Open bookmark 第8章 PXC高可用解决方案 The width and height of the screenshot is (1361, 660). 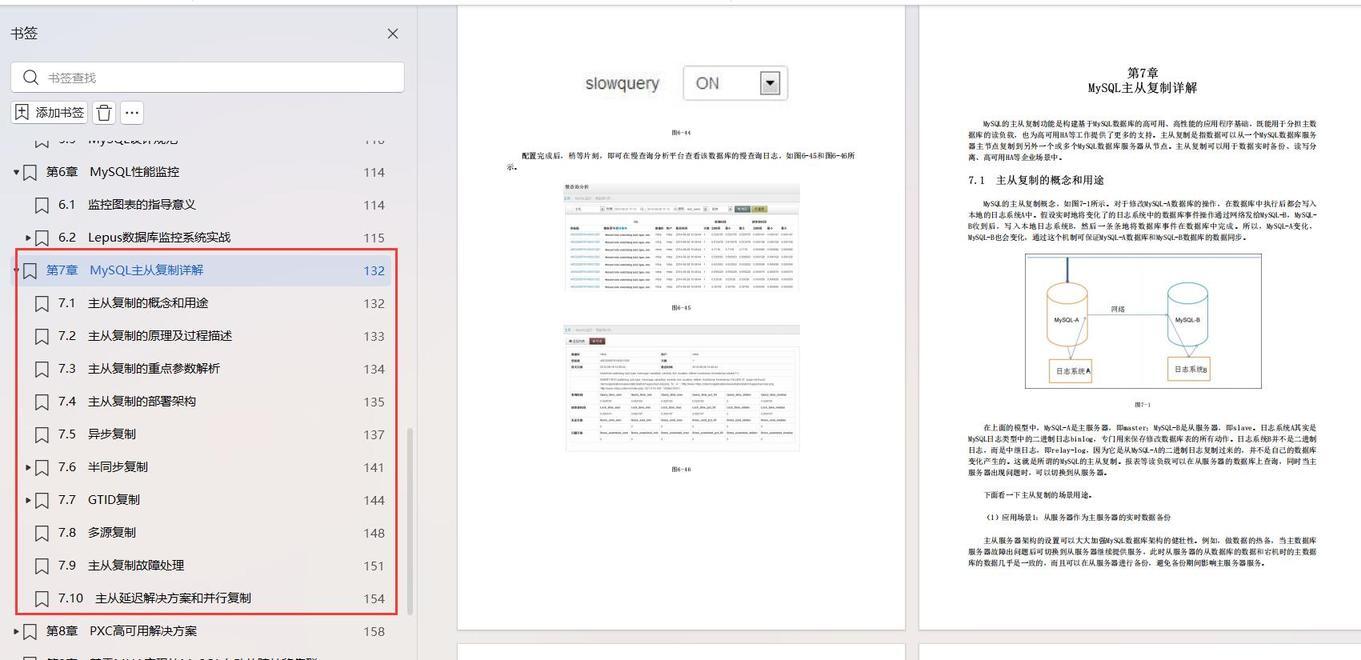(x=121, y=631)
